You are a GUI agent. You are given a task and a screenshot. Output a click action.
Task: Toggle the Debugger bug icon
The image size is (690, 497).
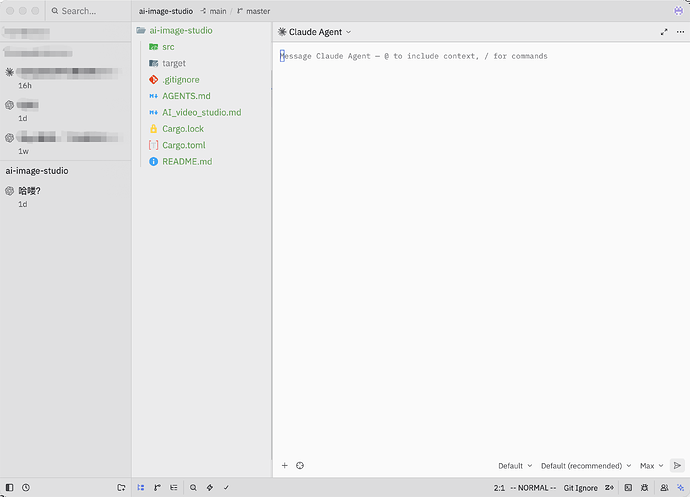[x=645, y=487]
